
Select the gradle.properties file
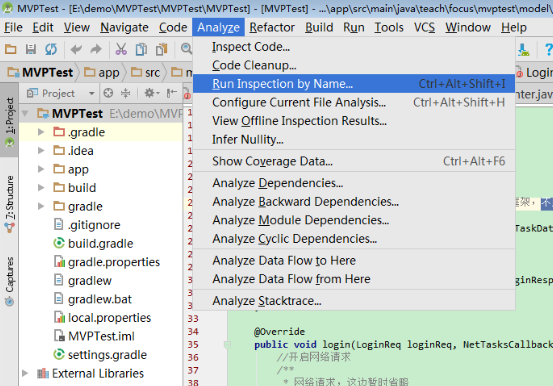click(x=107, y=262)
